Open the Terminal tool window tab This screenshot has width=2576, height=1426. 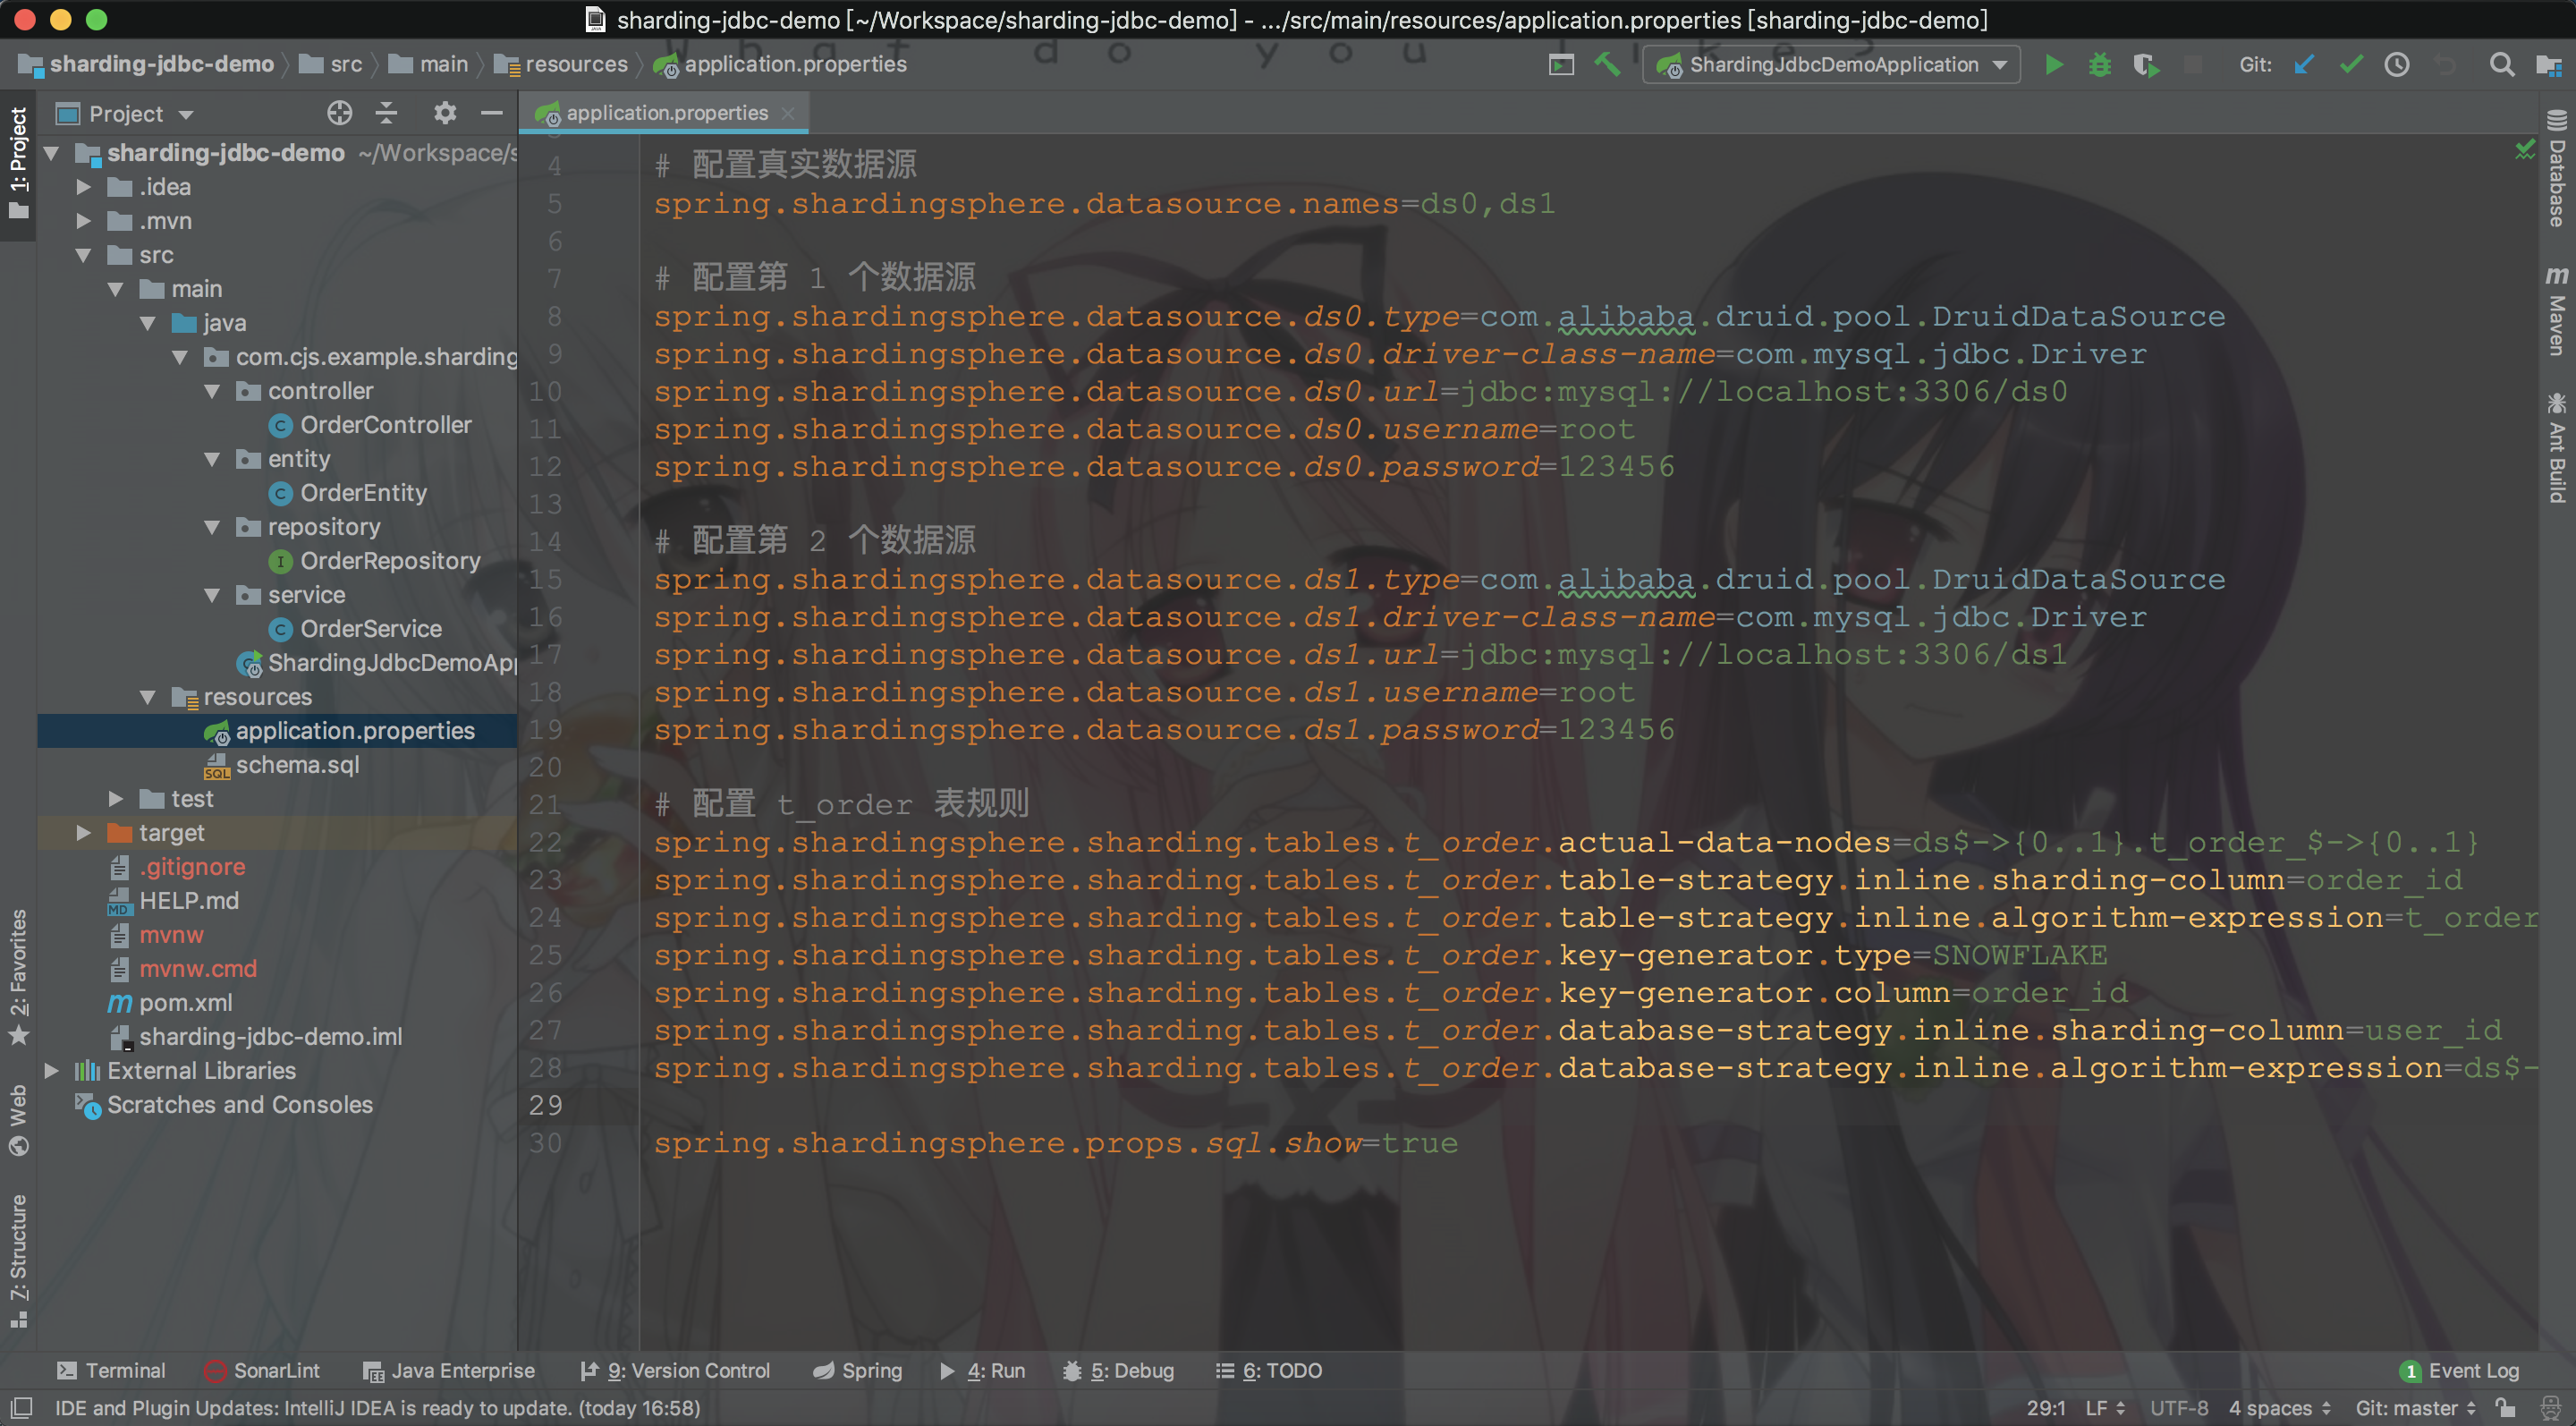click(x=110, y=1370)
